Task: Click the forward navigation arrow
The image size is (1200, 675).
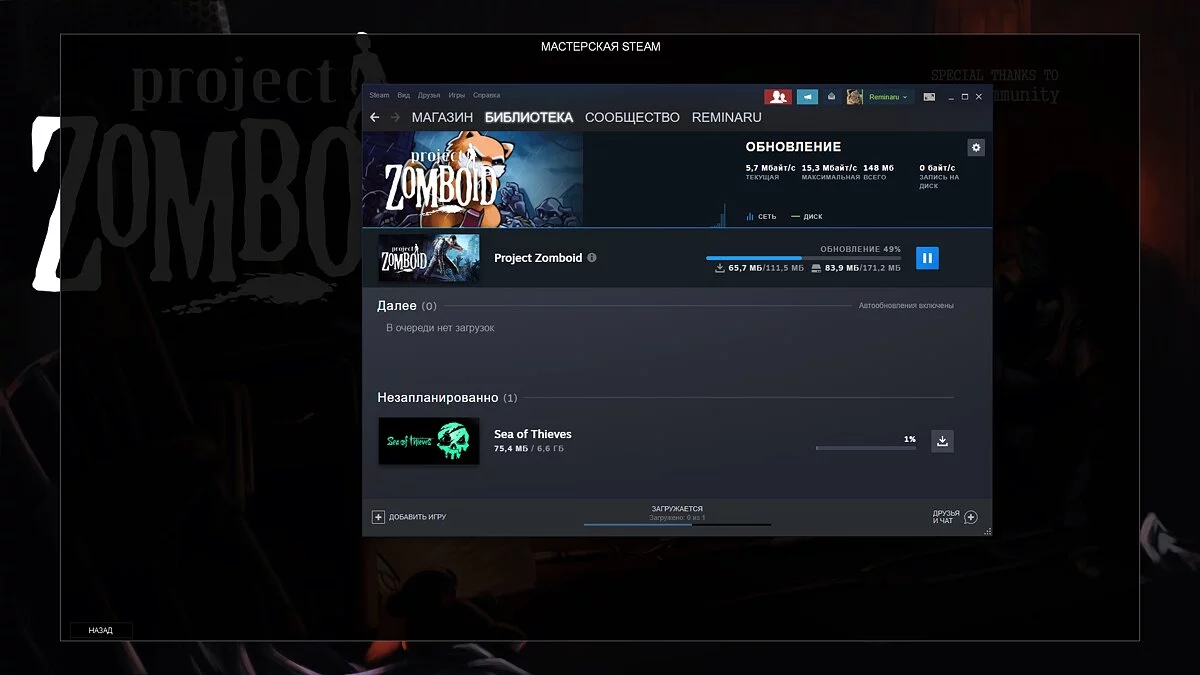Action: click(x=395, y=118)
